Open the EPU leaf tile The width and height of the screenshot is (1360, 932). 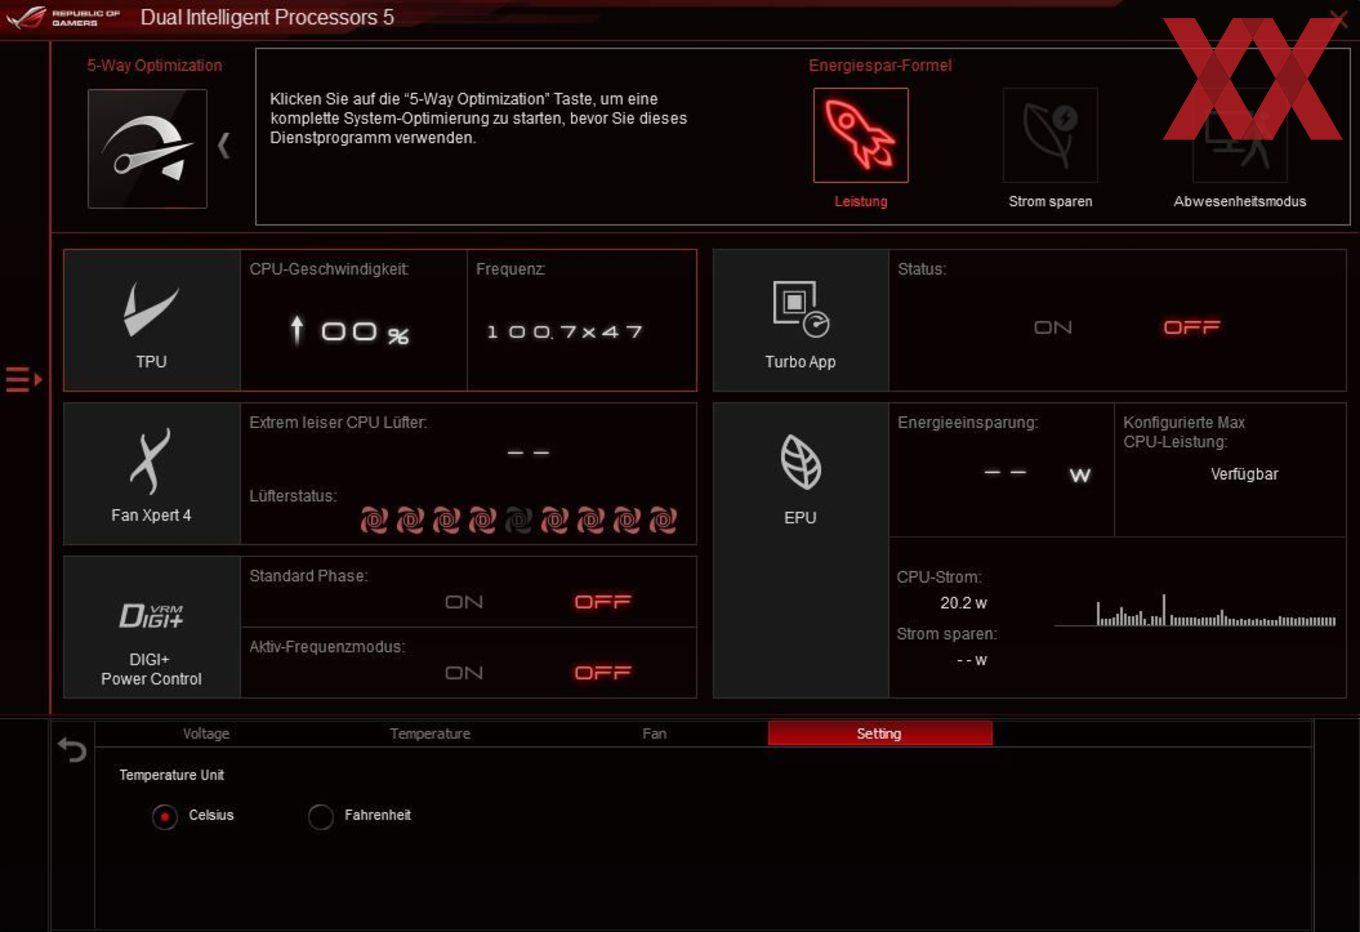(x=800, y=550)
